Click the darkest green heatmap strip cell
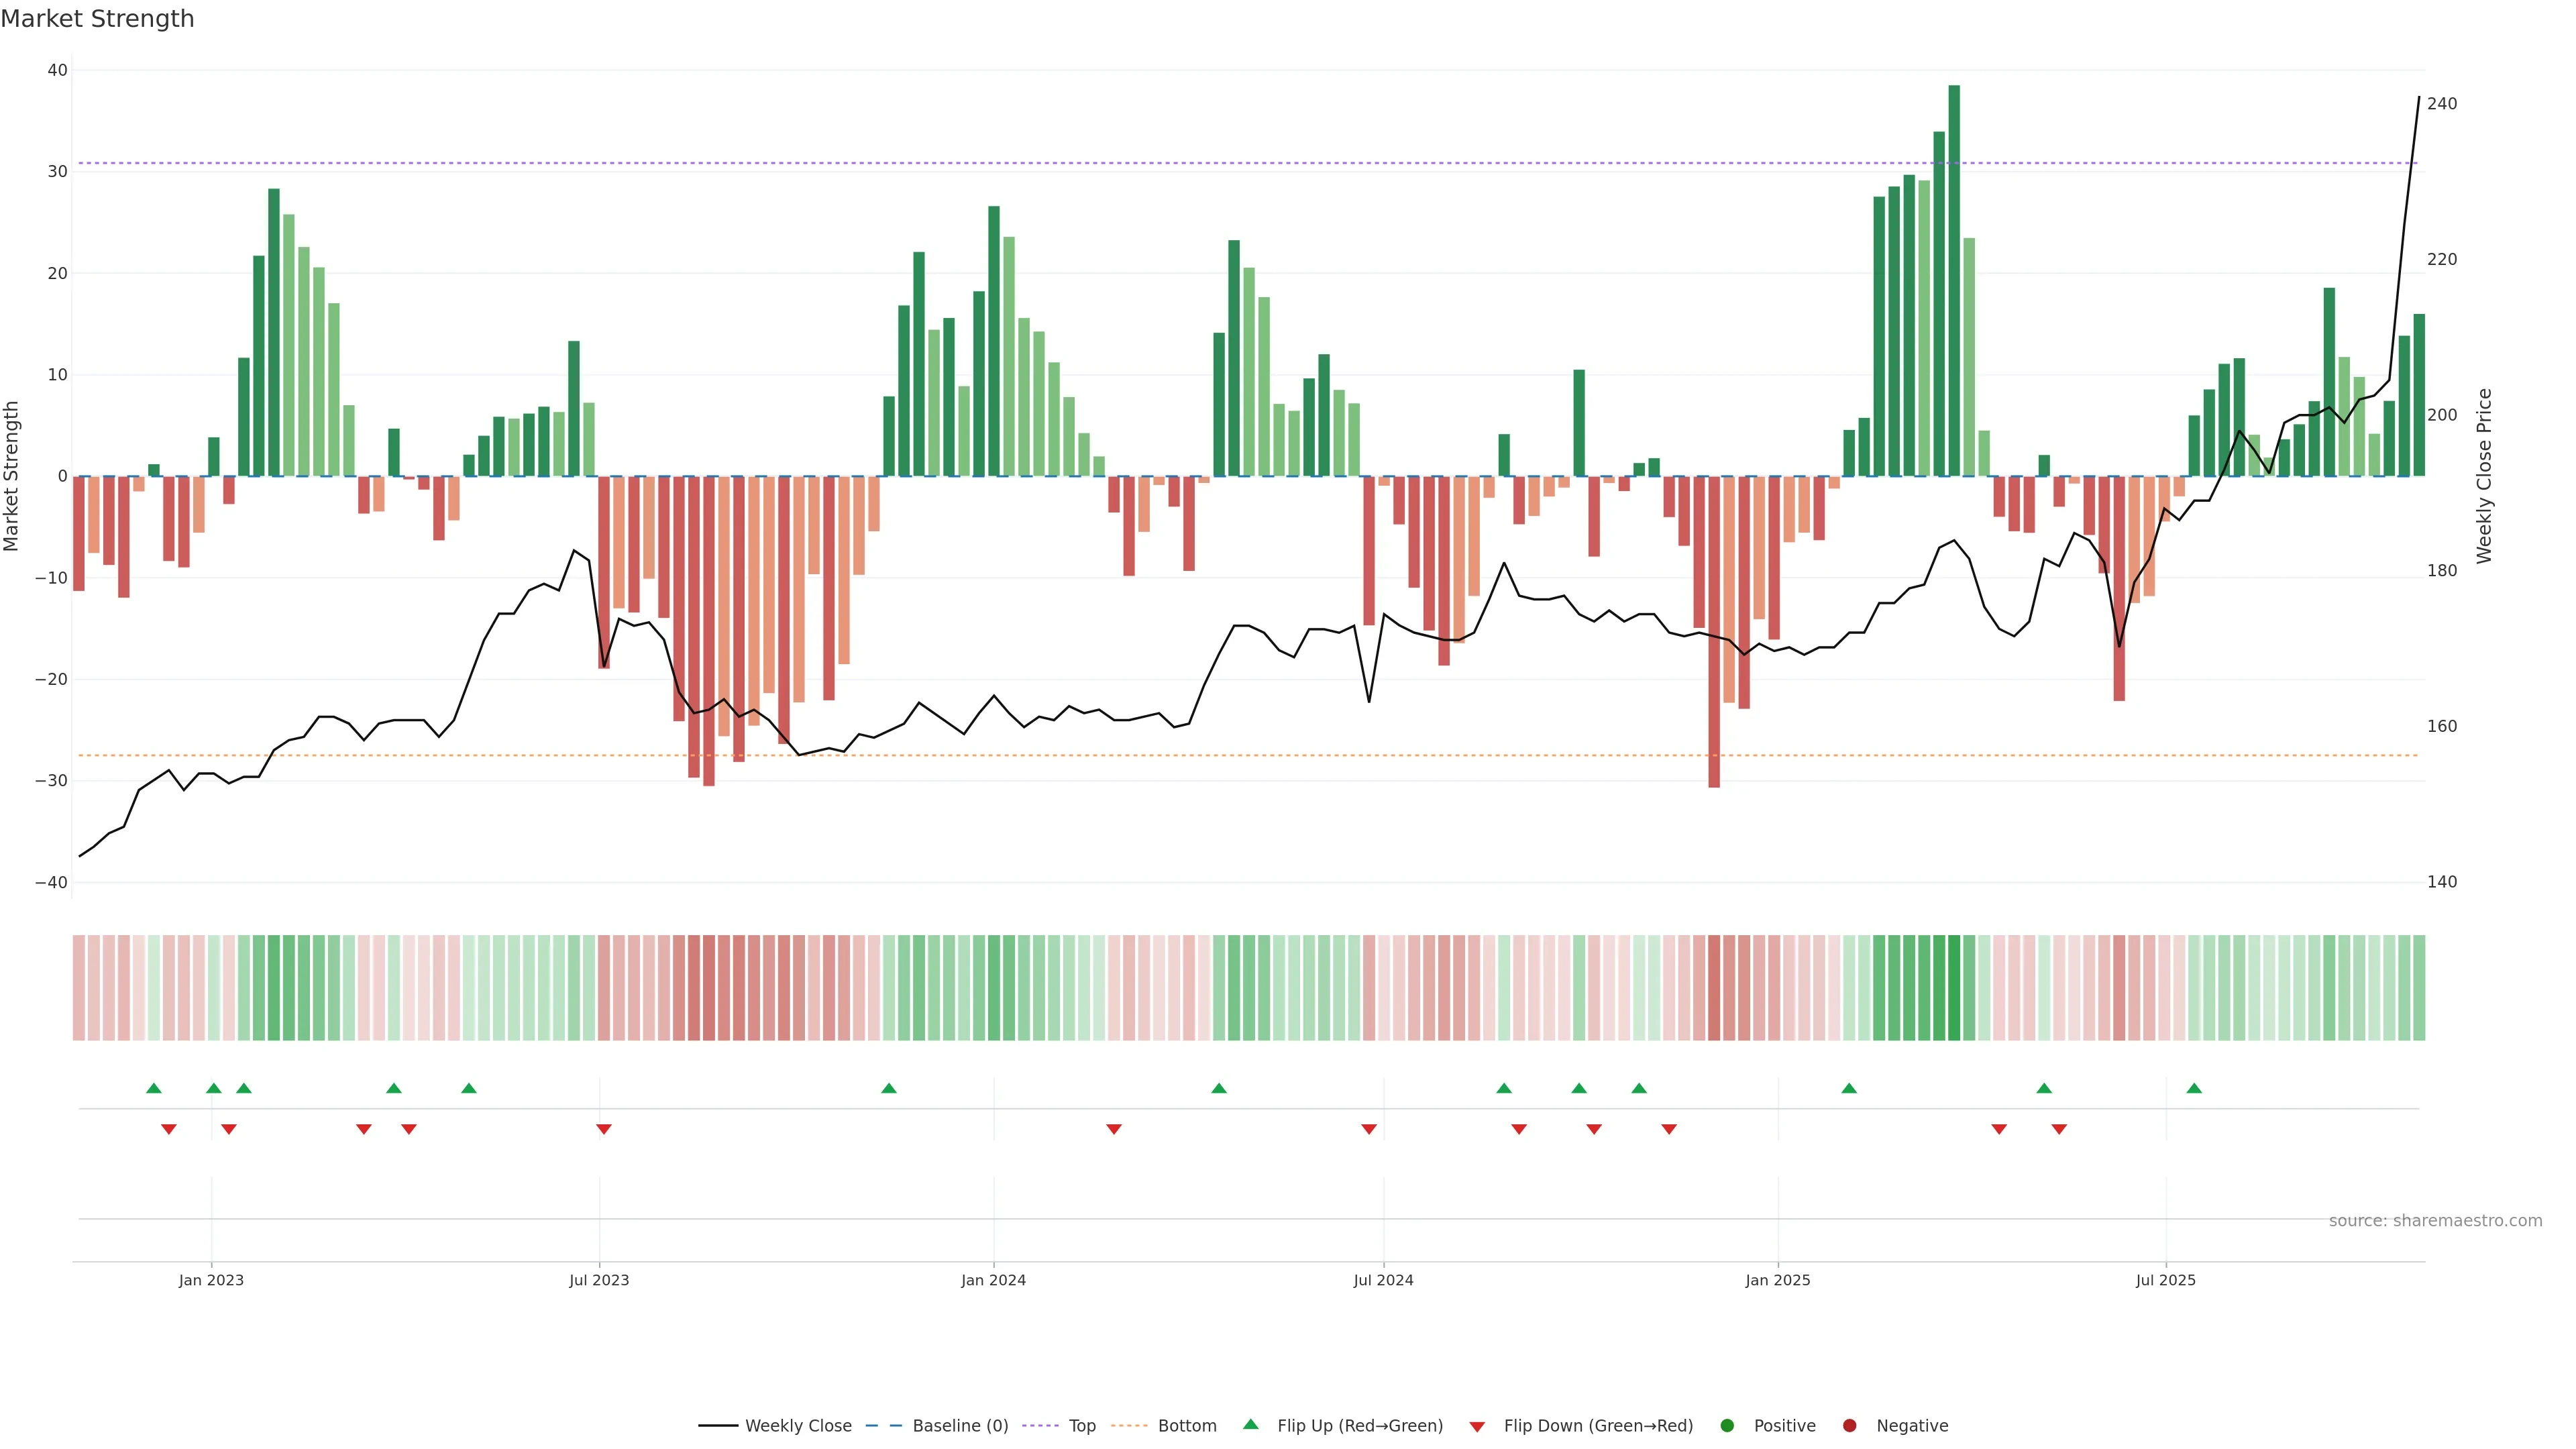 [1954, 988]
